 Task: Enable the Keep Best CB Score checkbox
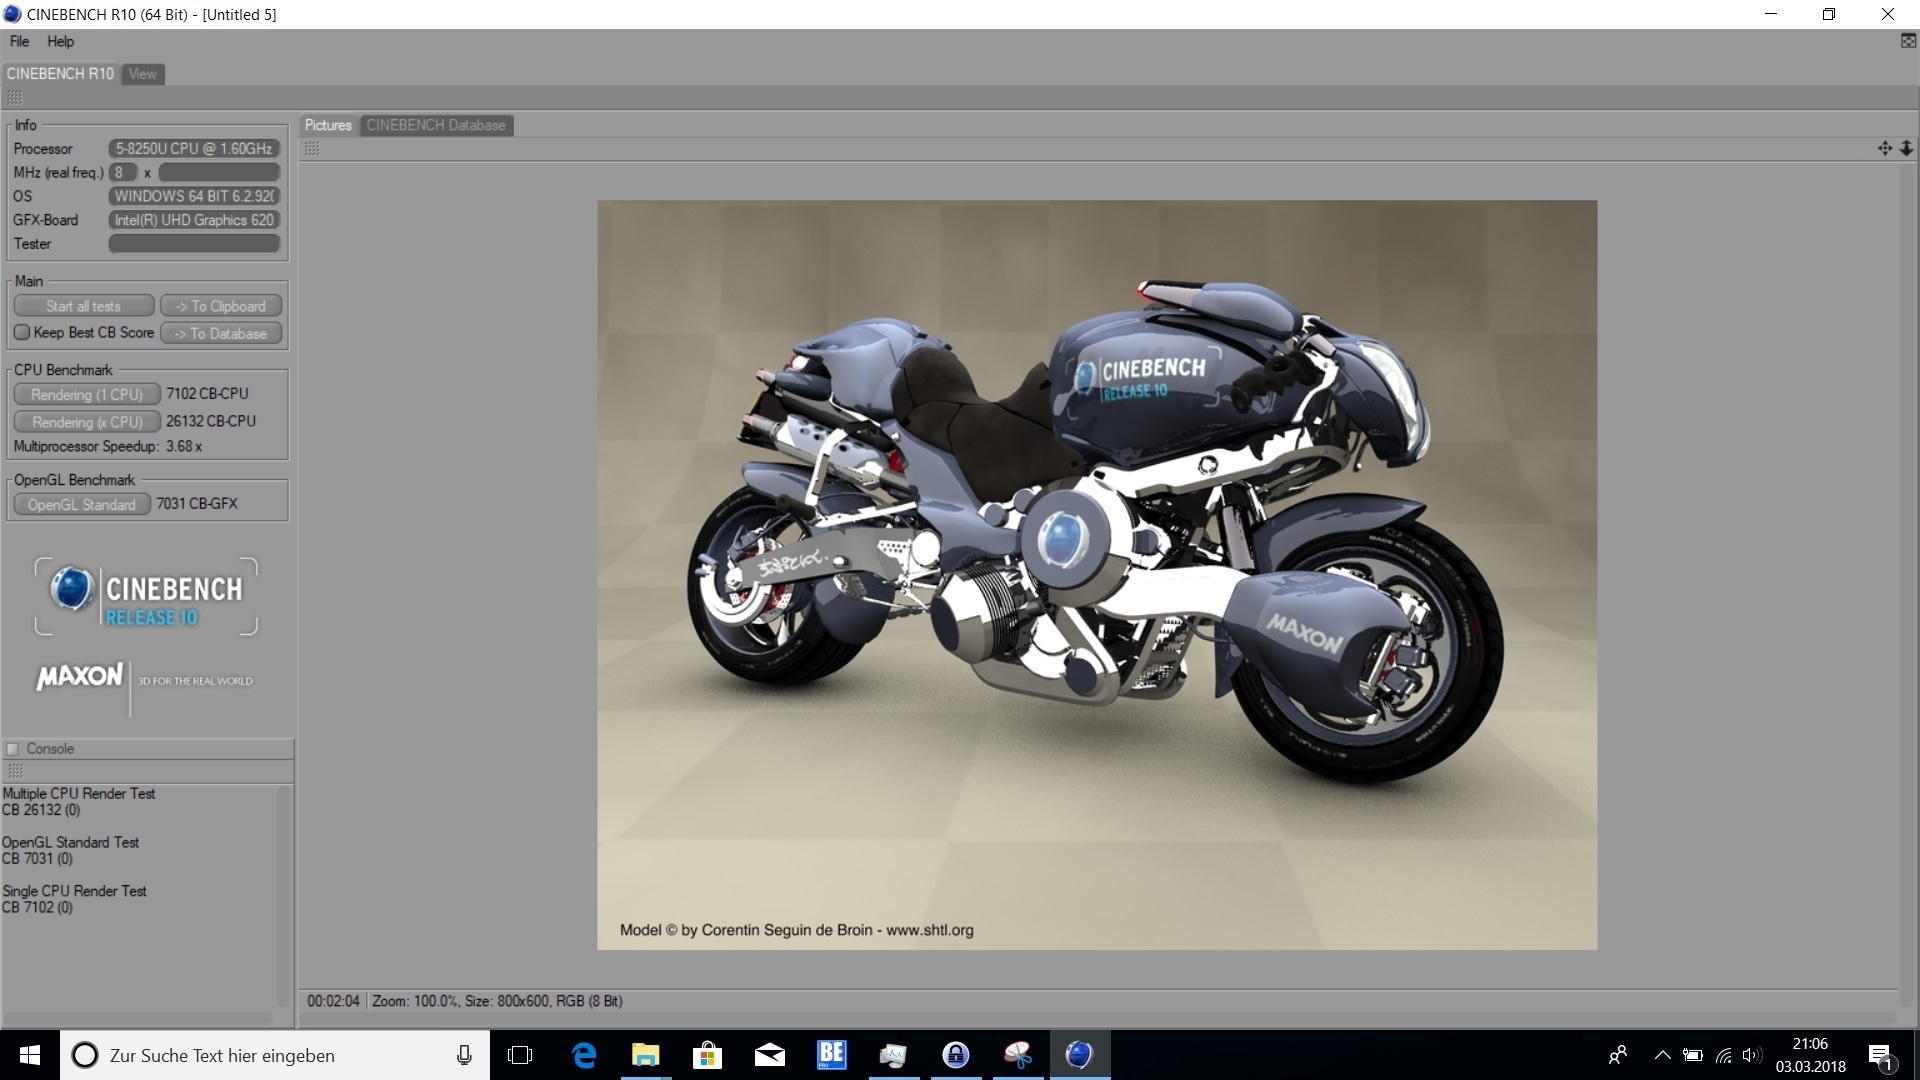(22, 332)
